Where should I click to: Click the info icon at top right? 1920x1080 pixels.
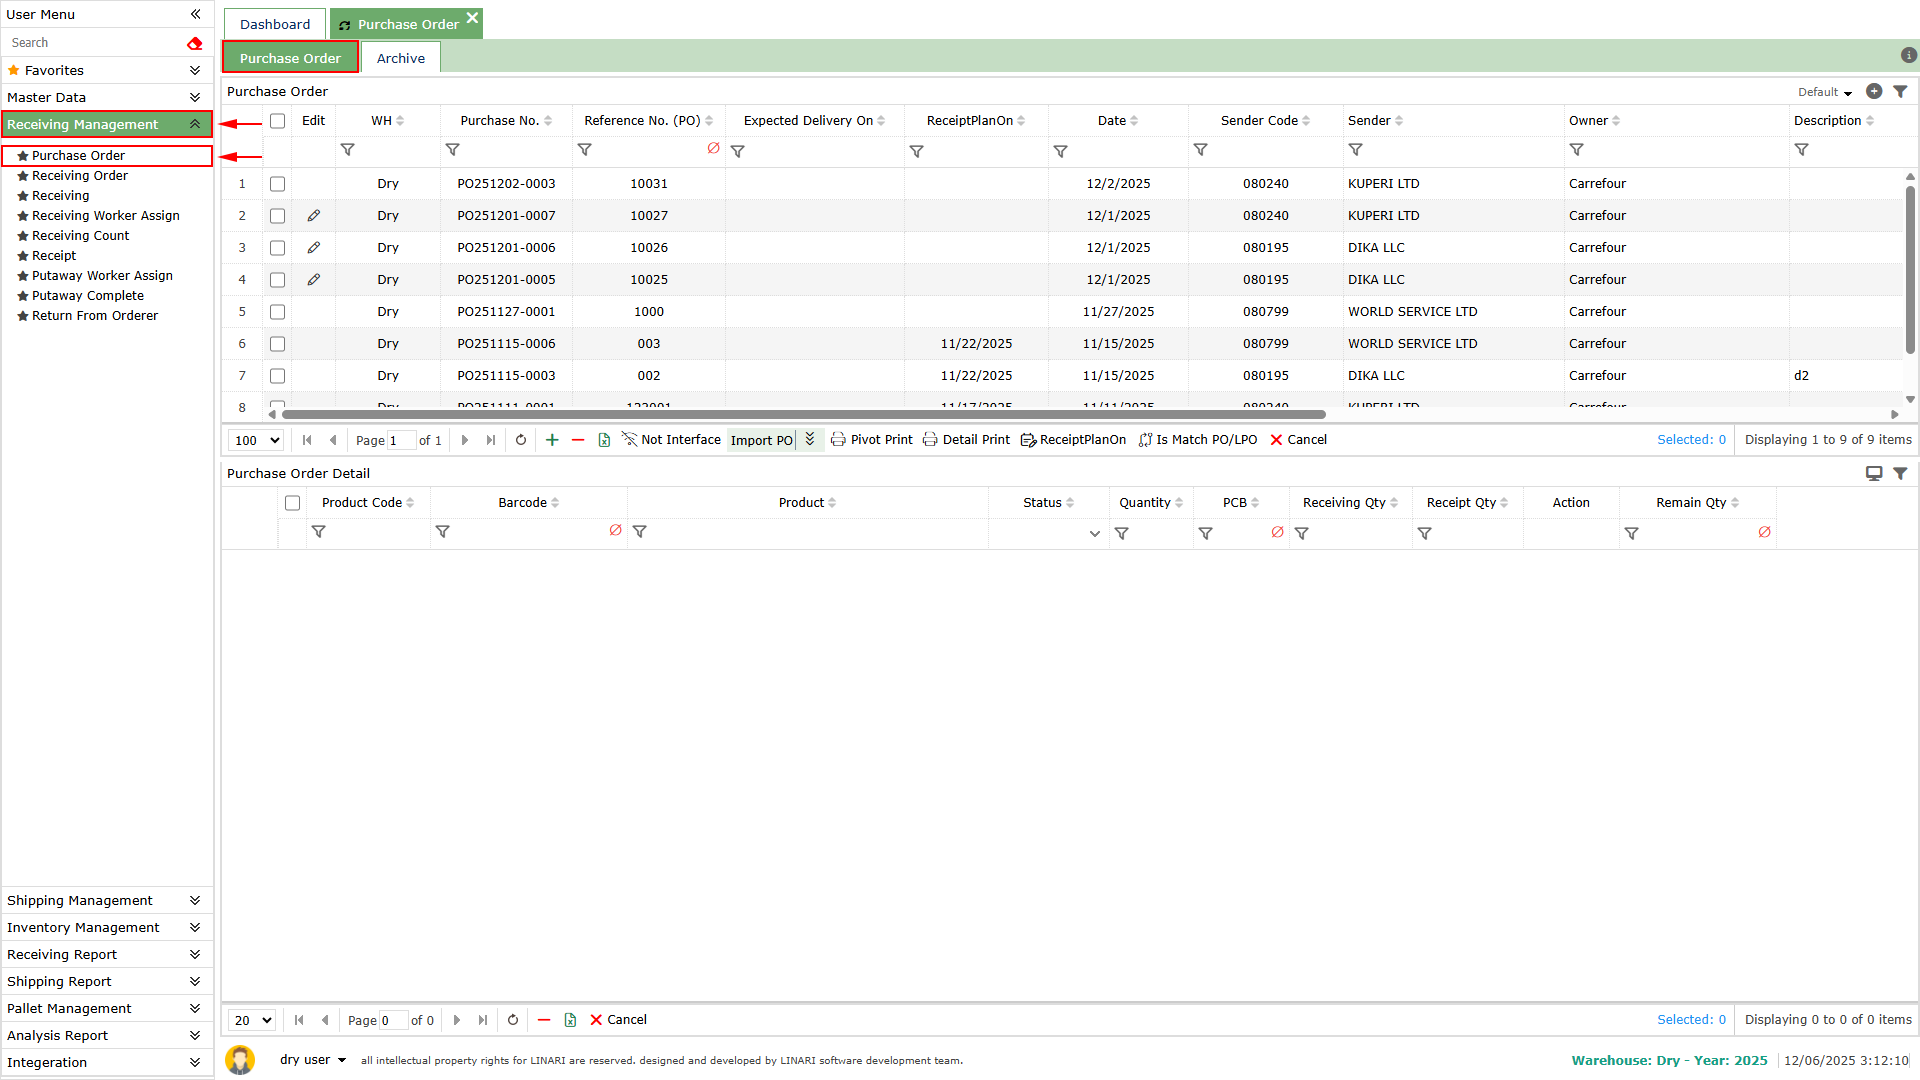(x=1908, y=56)
